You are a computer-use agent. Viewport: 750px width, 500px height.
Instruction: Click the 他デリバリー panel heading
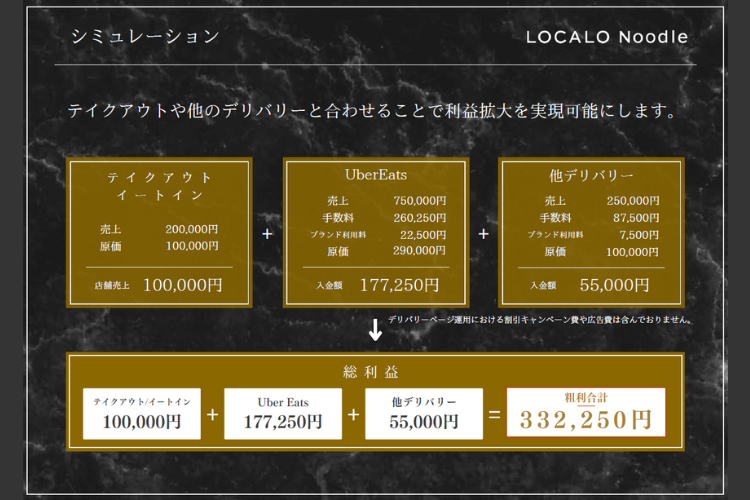591,174
